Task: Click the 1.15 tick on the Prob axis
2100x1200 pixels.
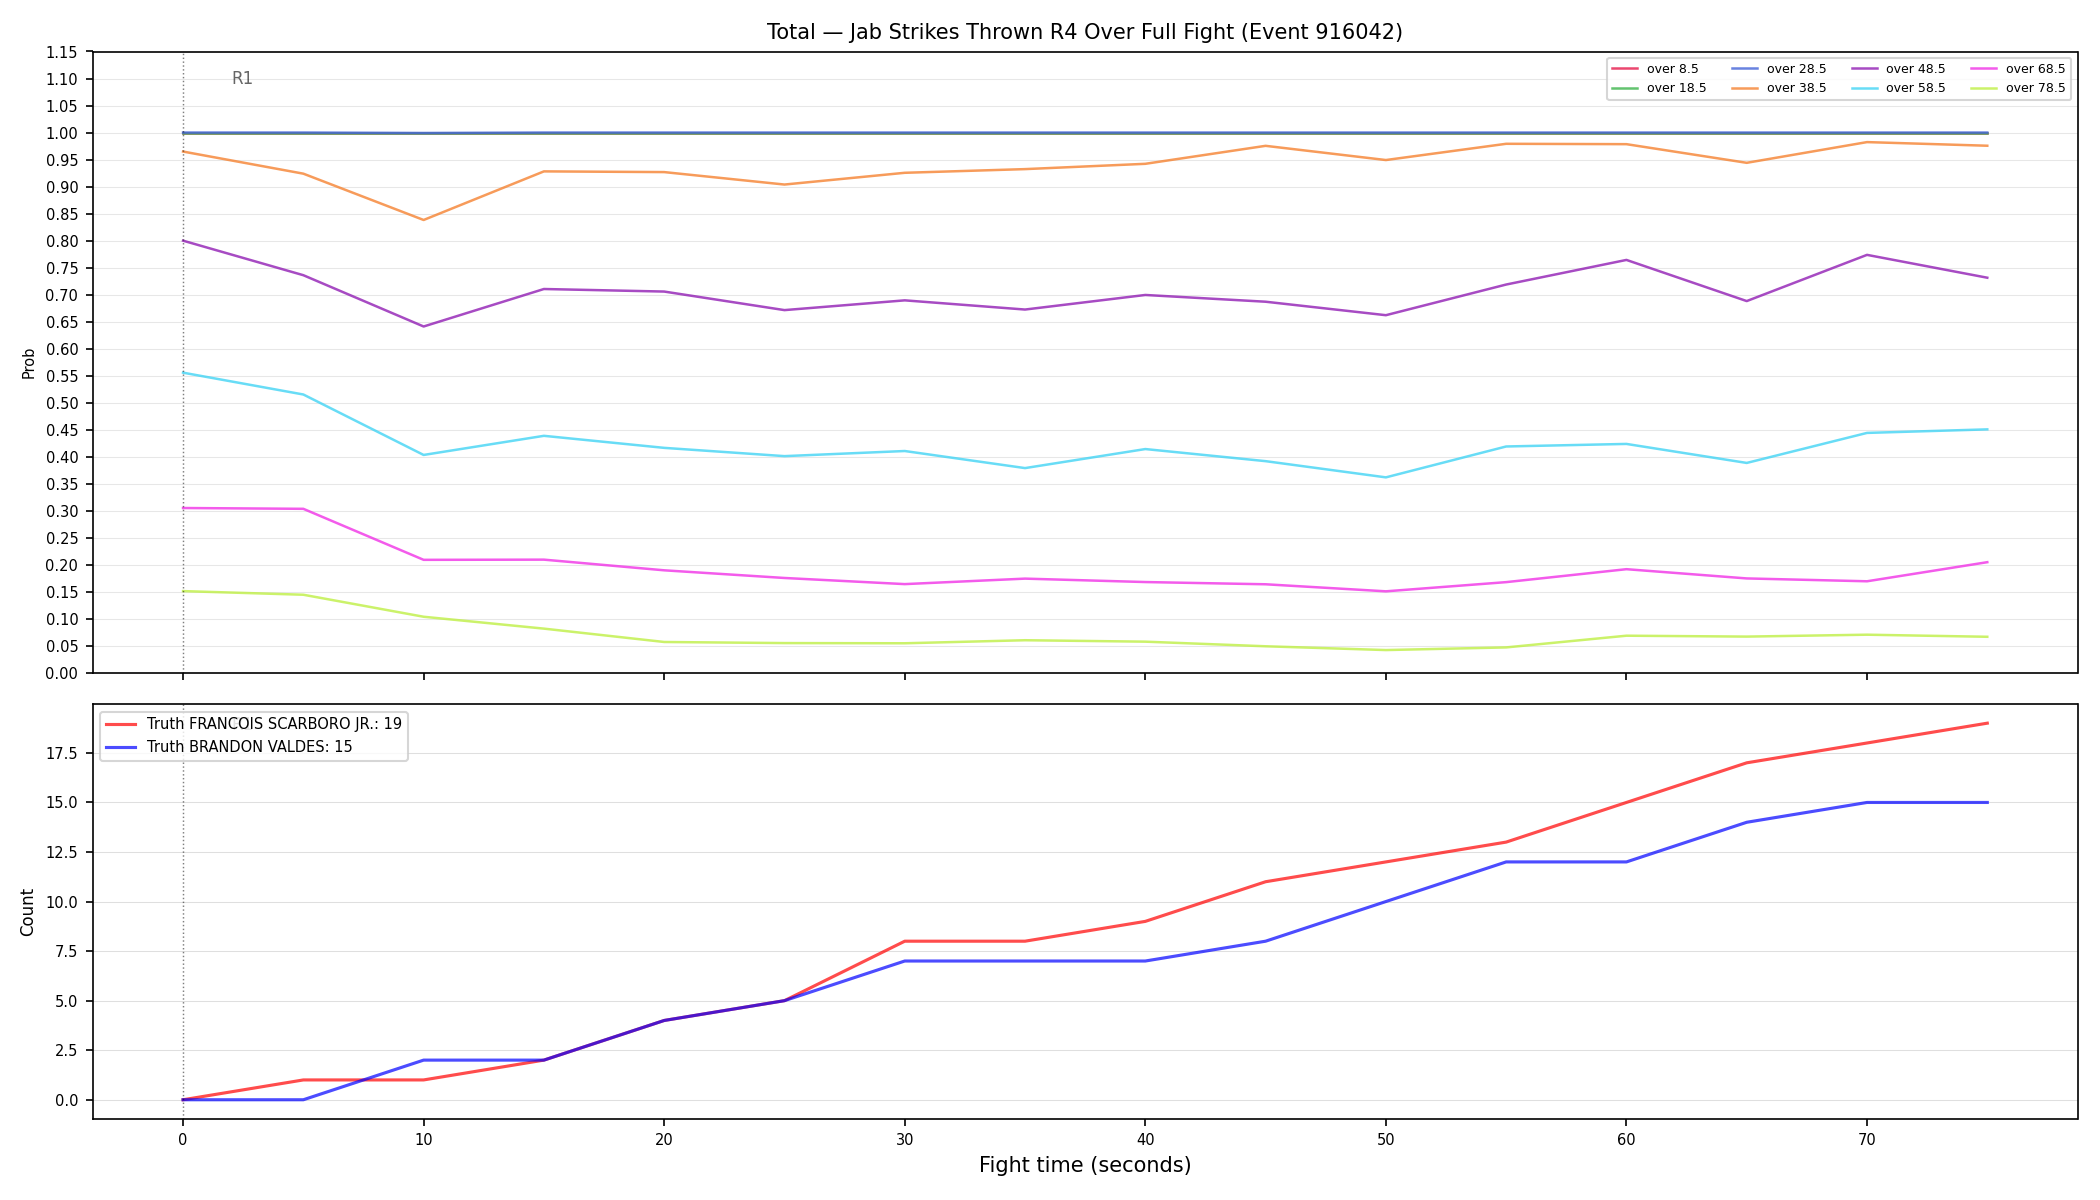Action: (62, 52)
